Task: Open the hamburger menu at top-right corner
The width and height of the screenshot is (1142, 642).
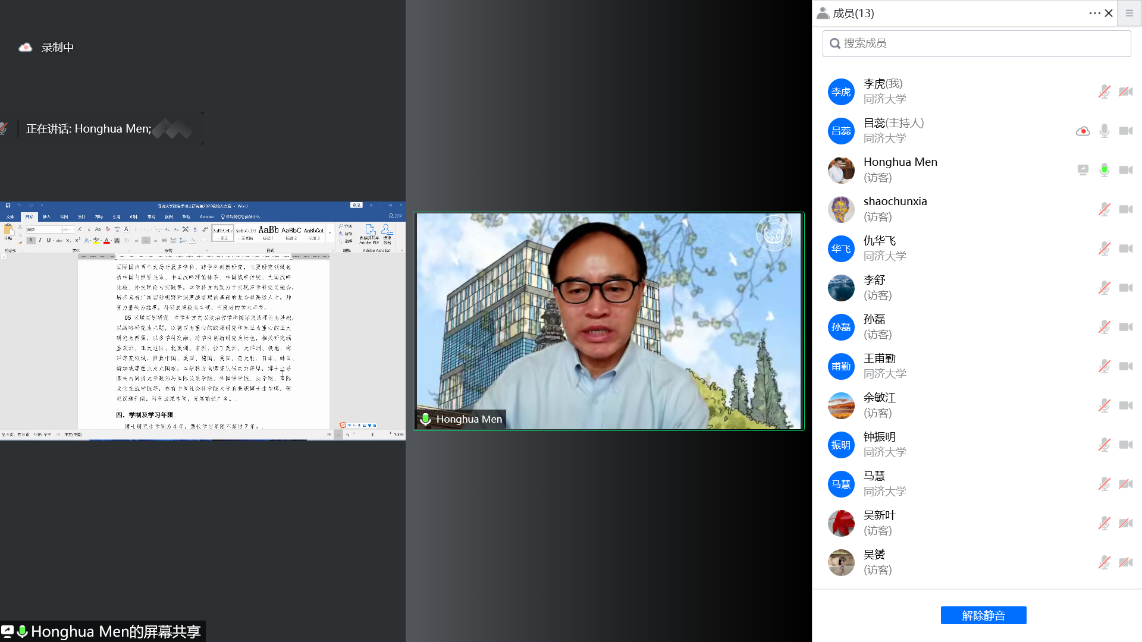Action: [x=1129, y=13]
